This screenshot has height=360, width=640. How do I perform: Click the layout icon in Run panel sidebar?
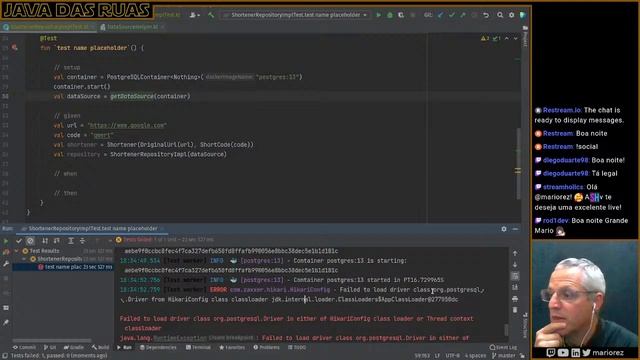click(6, 308)
